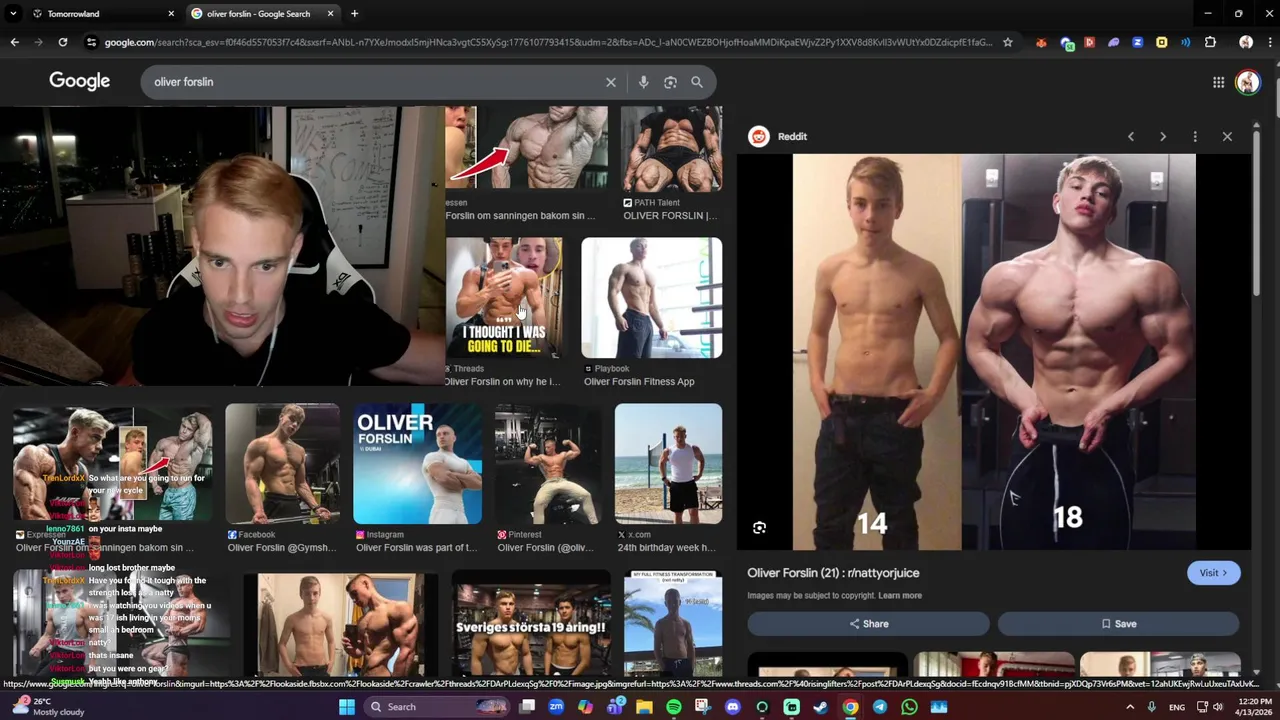Clear the Google search box text
This screenshot has height=720, width=1280.
[x=611, y=82]
